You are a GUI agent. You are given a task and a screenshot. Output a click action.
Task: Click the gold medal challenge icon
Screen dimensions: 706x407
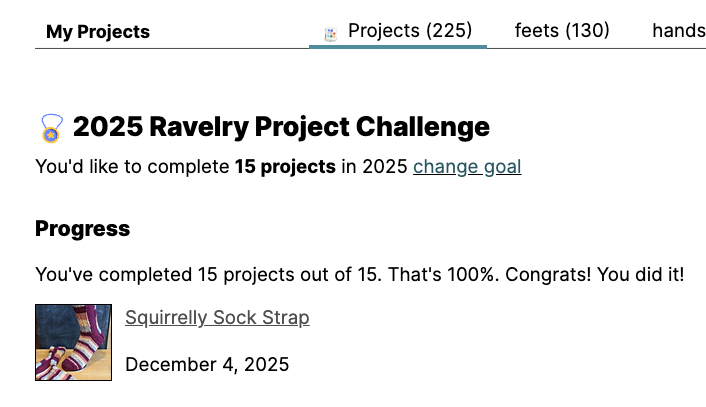(51, 128)
